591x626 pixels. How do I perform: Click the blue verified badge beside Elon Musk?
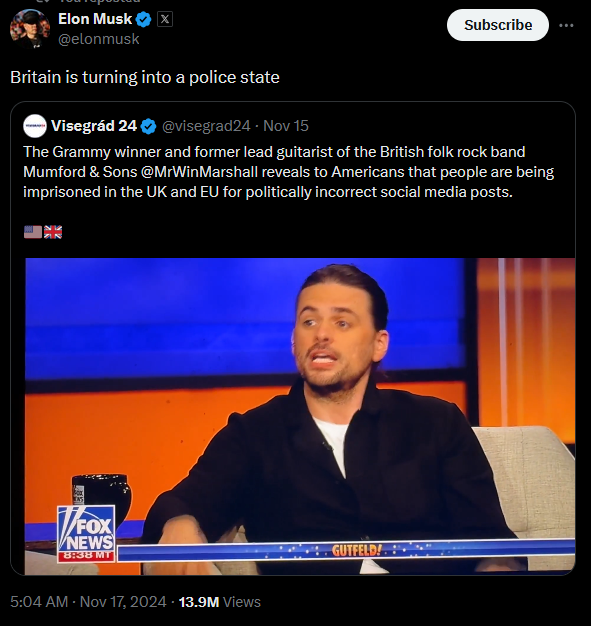[144, 20]
